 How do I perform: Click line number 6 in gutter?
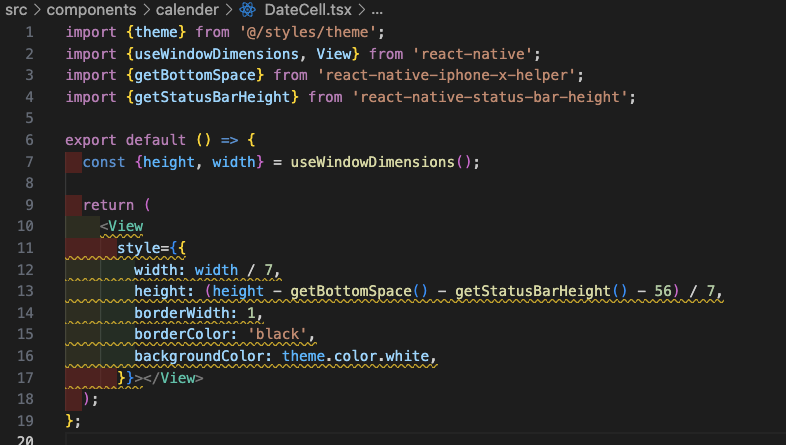tap(30, 140)
